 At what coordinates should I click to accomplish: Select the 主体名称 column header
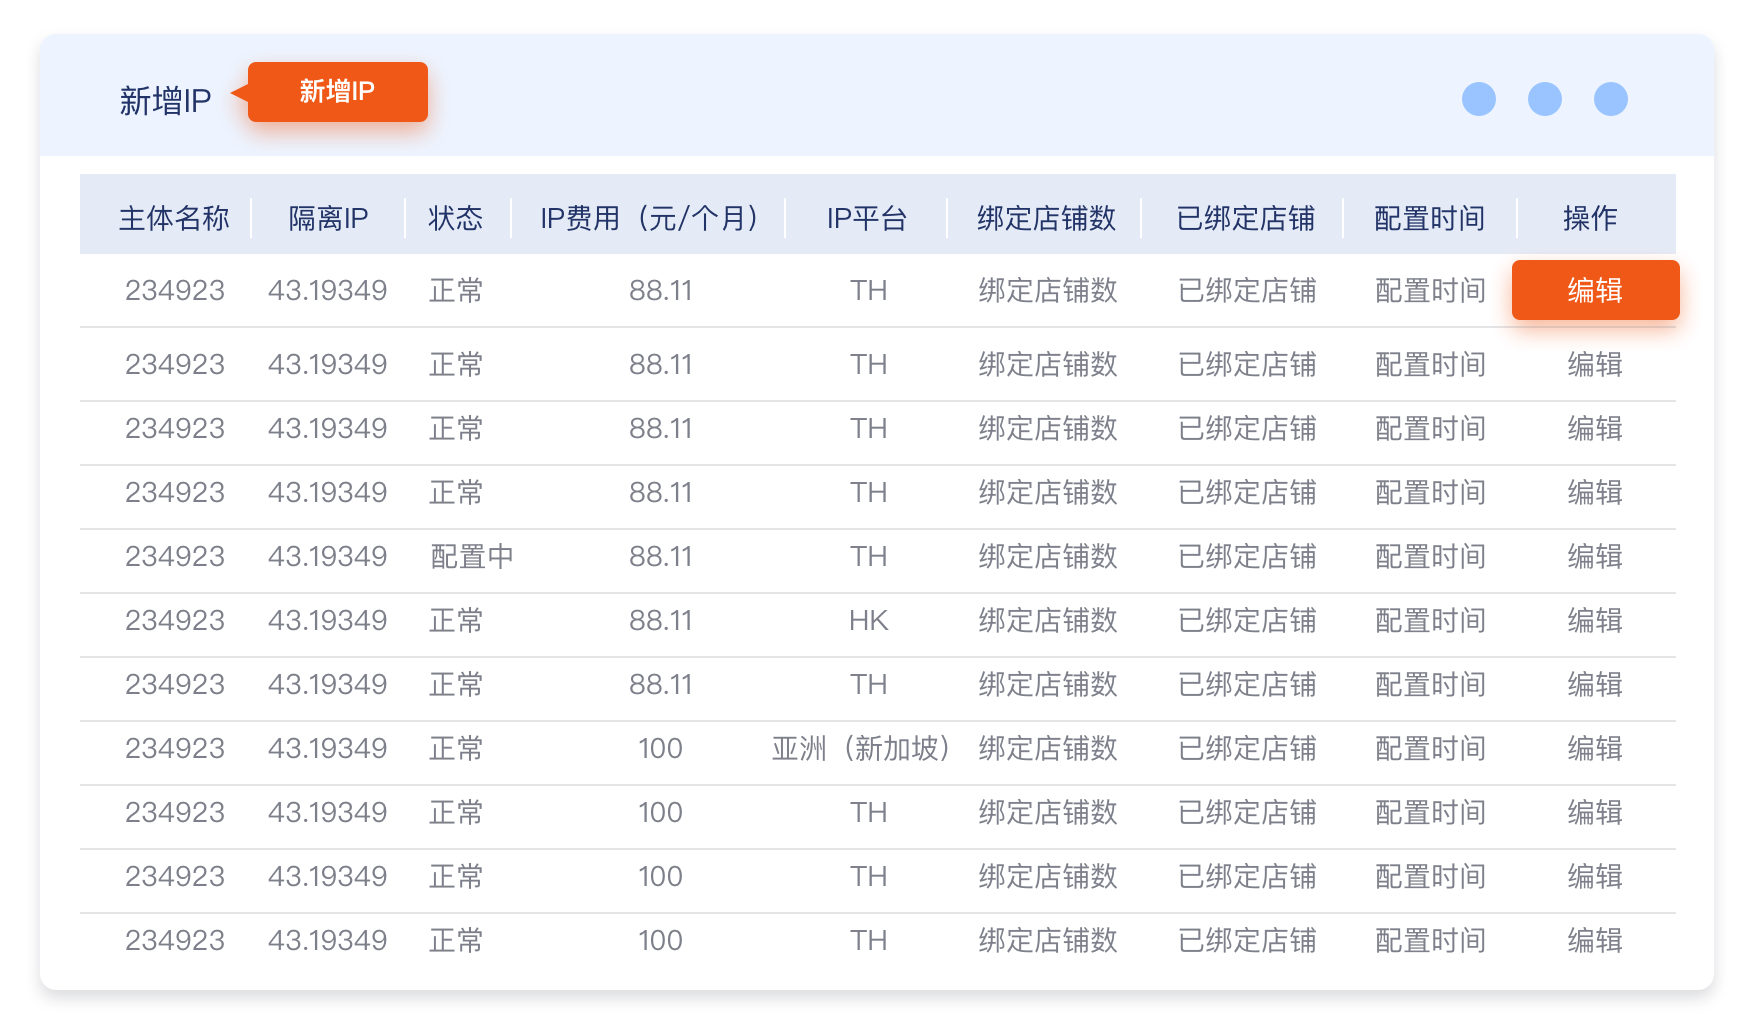click(x=174, y=218)
